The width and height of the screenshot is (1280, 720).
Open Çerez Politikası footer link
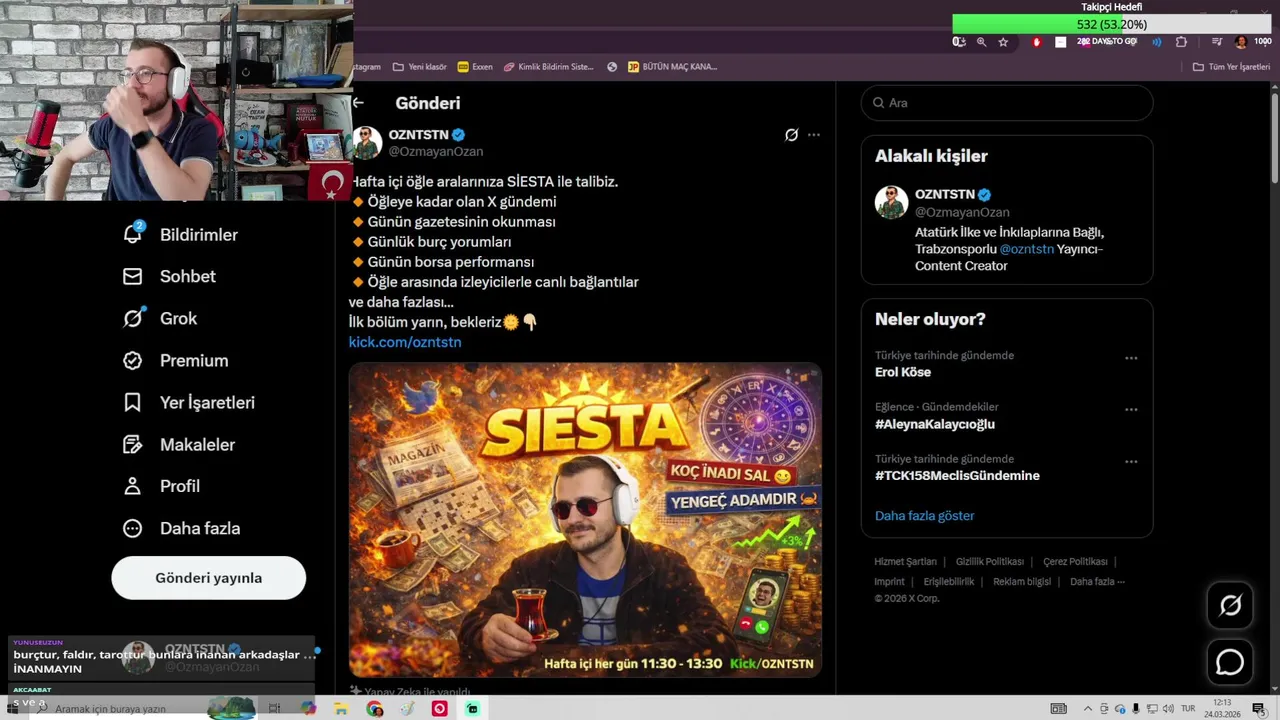click(1075, 562)
